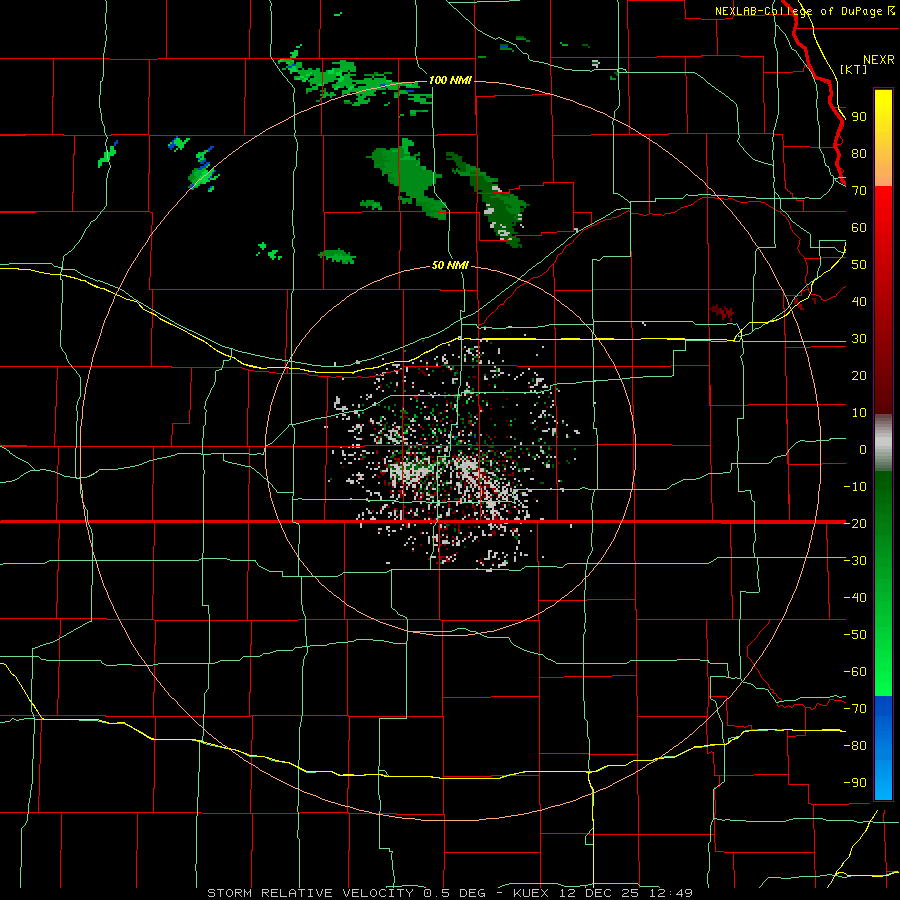Click the -10 scale label

tap(855, 487)
